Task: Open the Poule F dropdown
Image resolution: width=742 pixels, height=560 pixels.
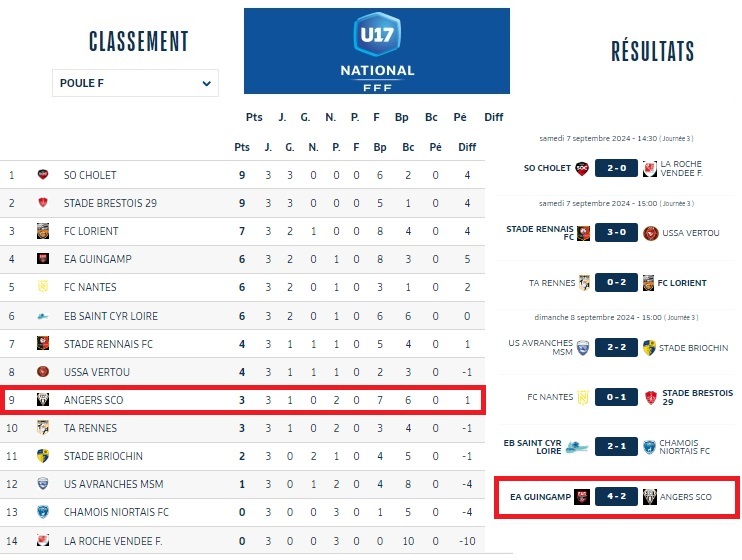Action: pos(135,83)
